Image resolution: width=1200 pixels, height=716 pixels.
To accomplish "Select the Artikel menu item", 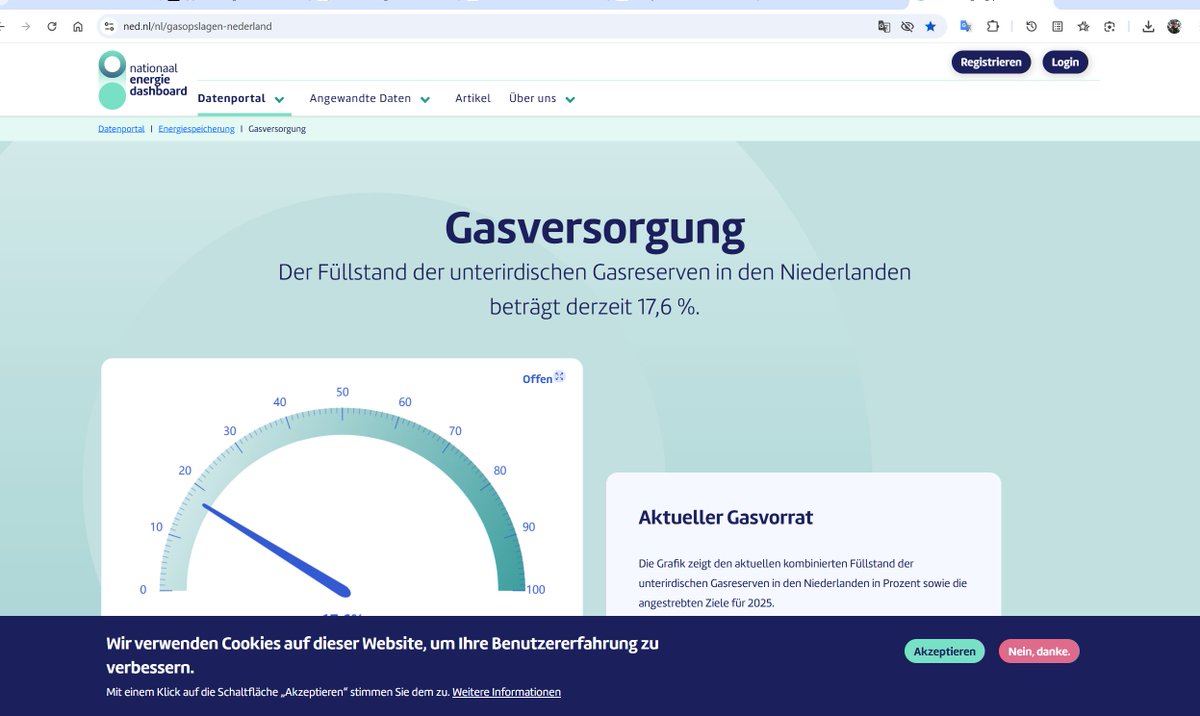I will click(472, 98).
